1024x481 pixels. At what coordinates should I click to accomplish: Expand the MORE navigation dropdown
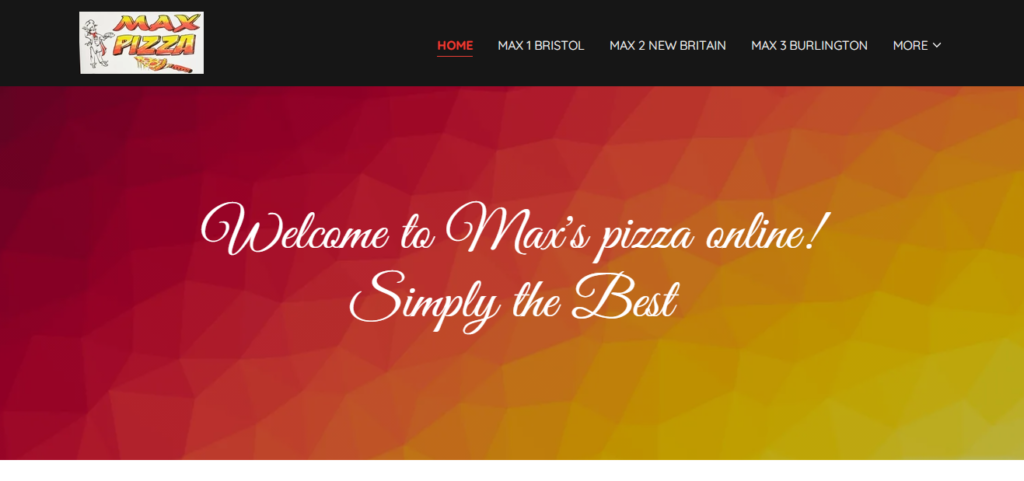[x=917, y=46]
